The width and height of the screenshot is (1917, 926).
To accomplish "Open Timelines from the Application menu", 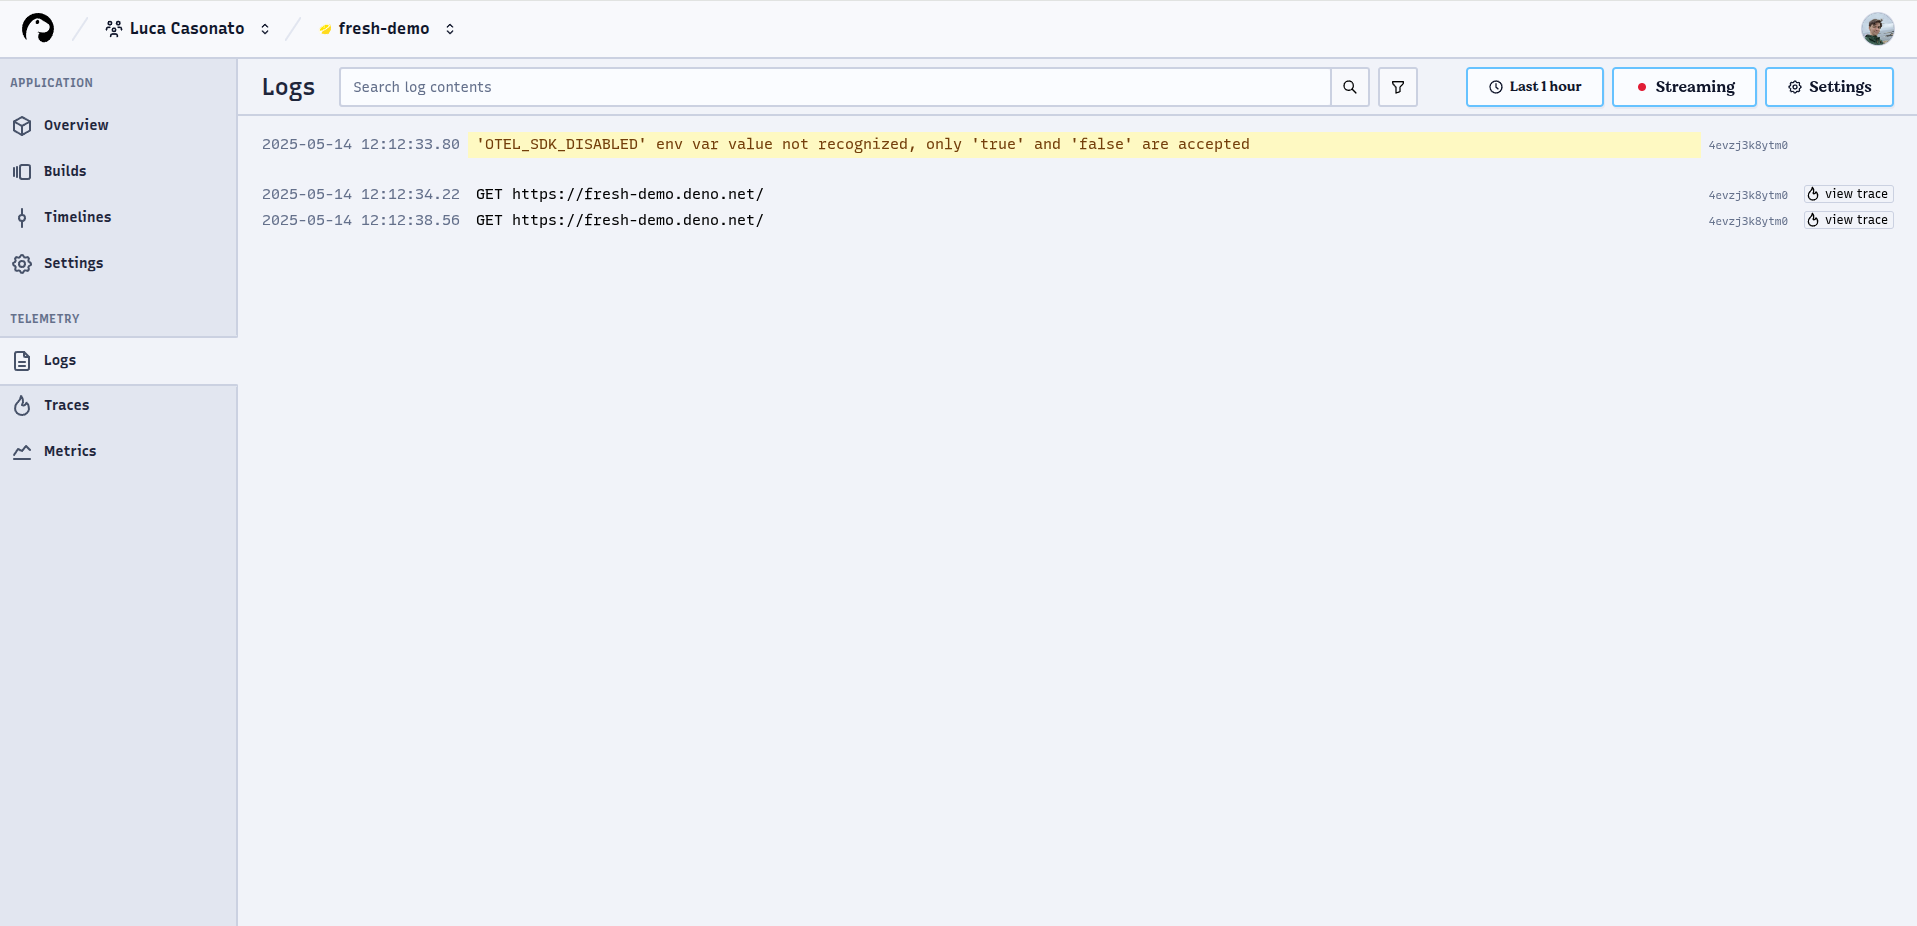I will point(77,217).
